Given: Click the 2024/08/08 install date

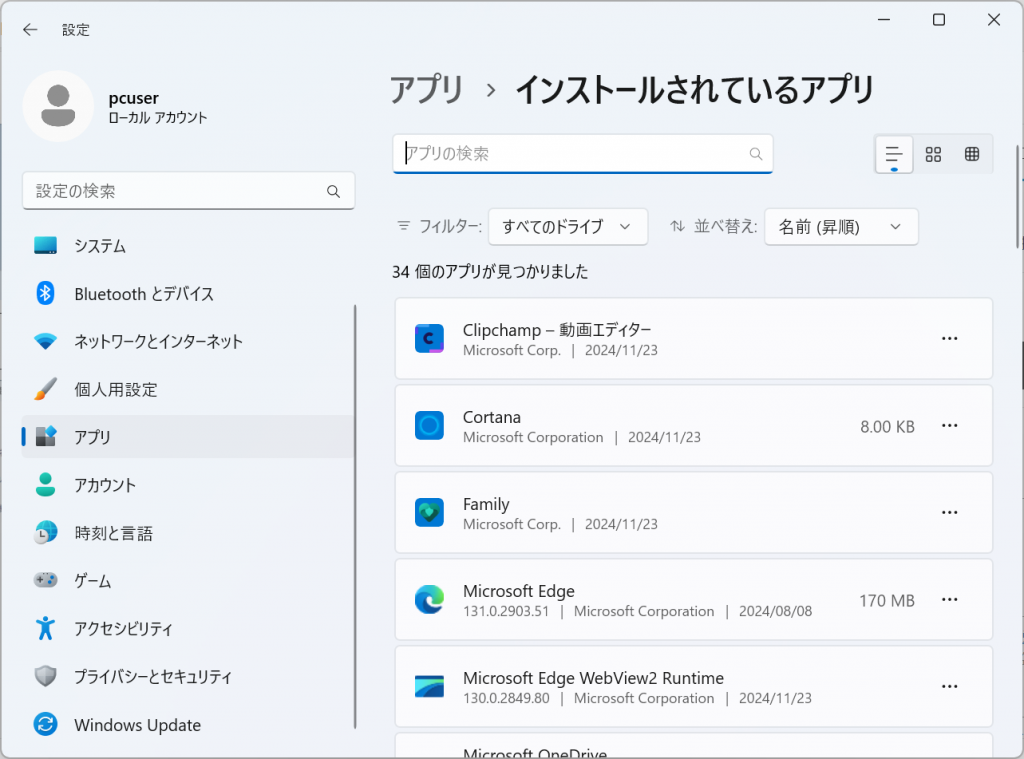Looking at the screenshot, I should (775, 611).
